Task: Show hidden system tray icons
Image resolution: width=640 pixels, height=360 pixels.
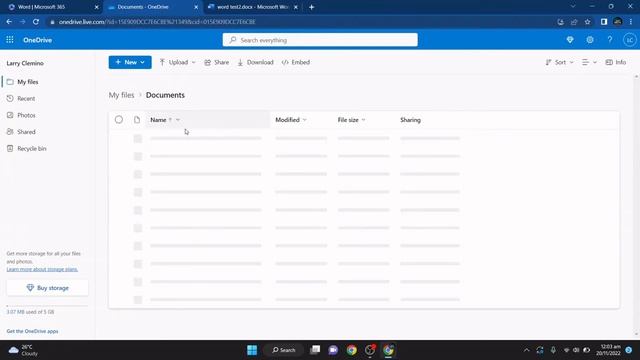Action: (527, 350)
